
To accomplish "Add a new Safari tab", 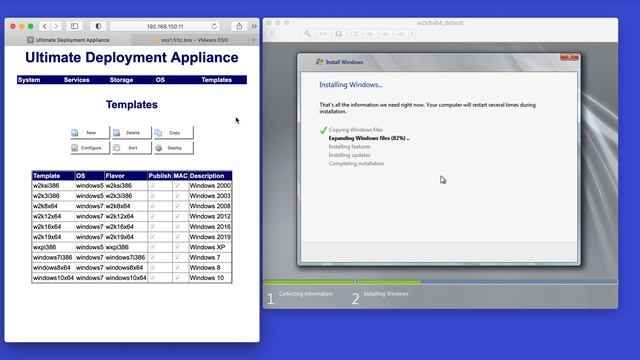I will (254, 40).
